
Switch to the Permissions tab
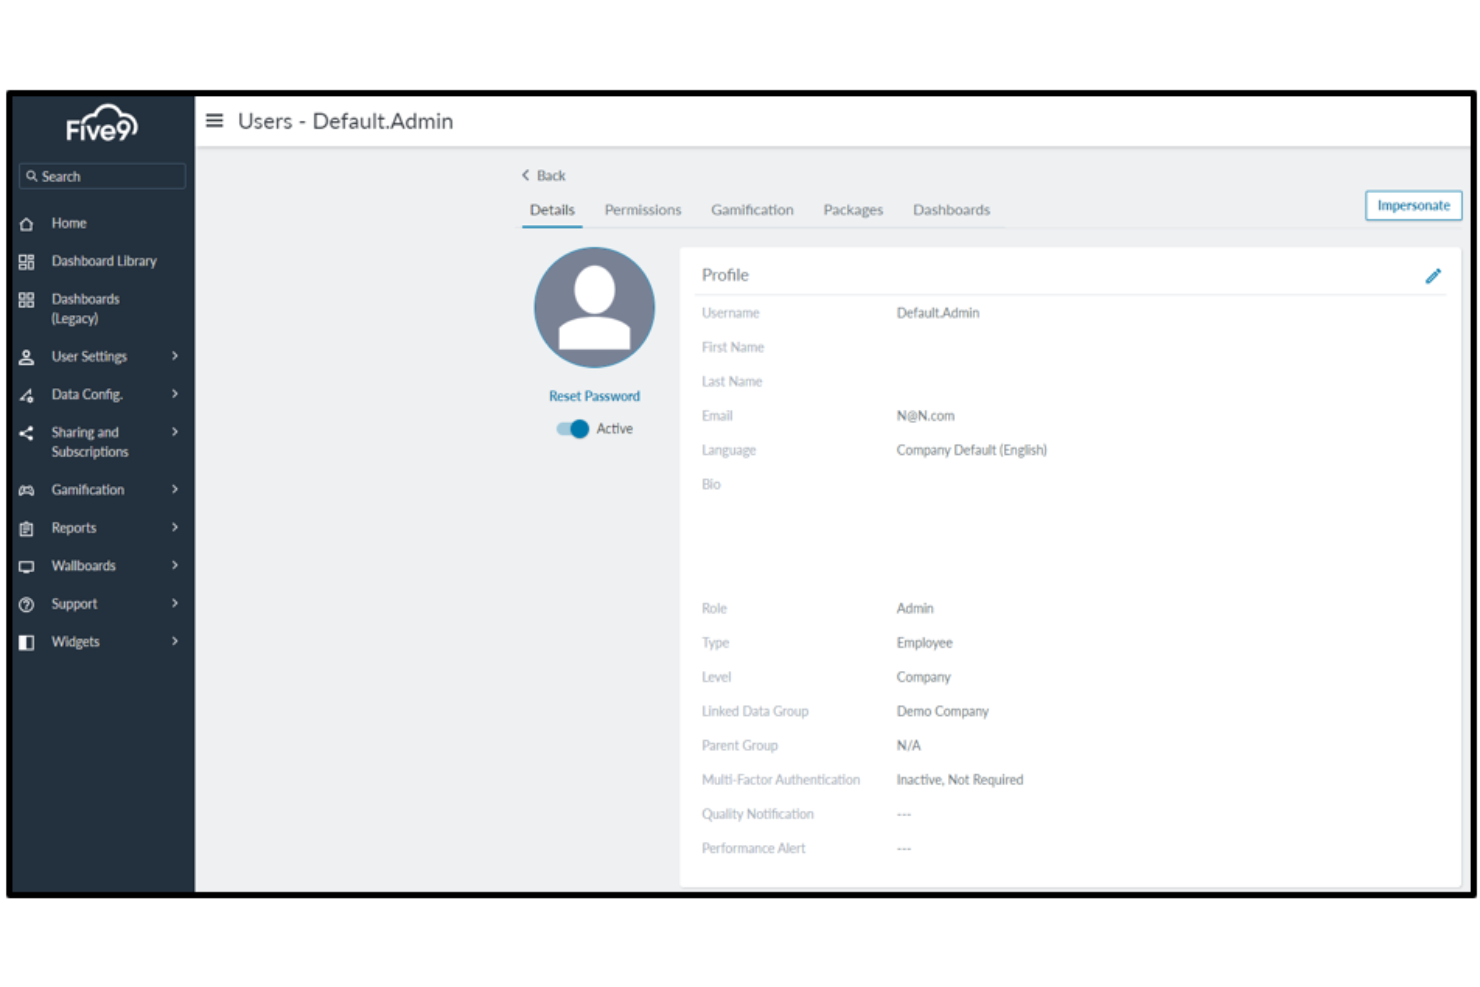[642, 210]
